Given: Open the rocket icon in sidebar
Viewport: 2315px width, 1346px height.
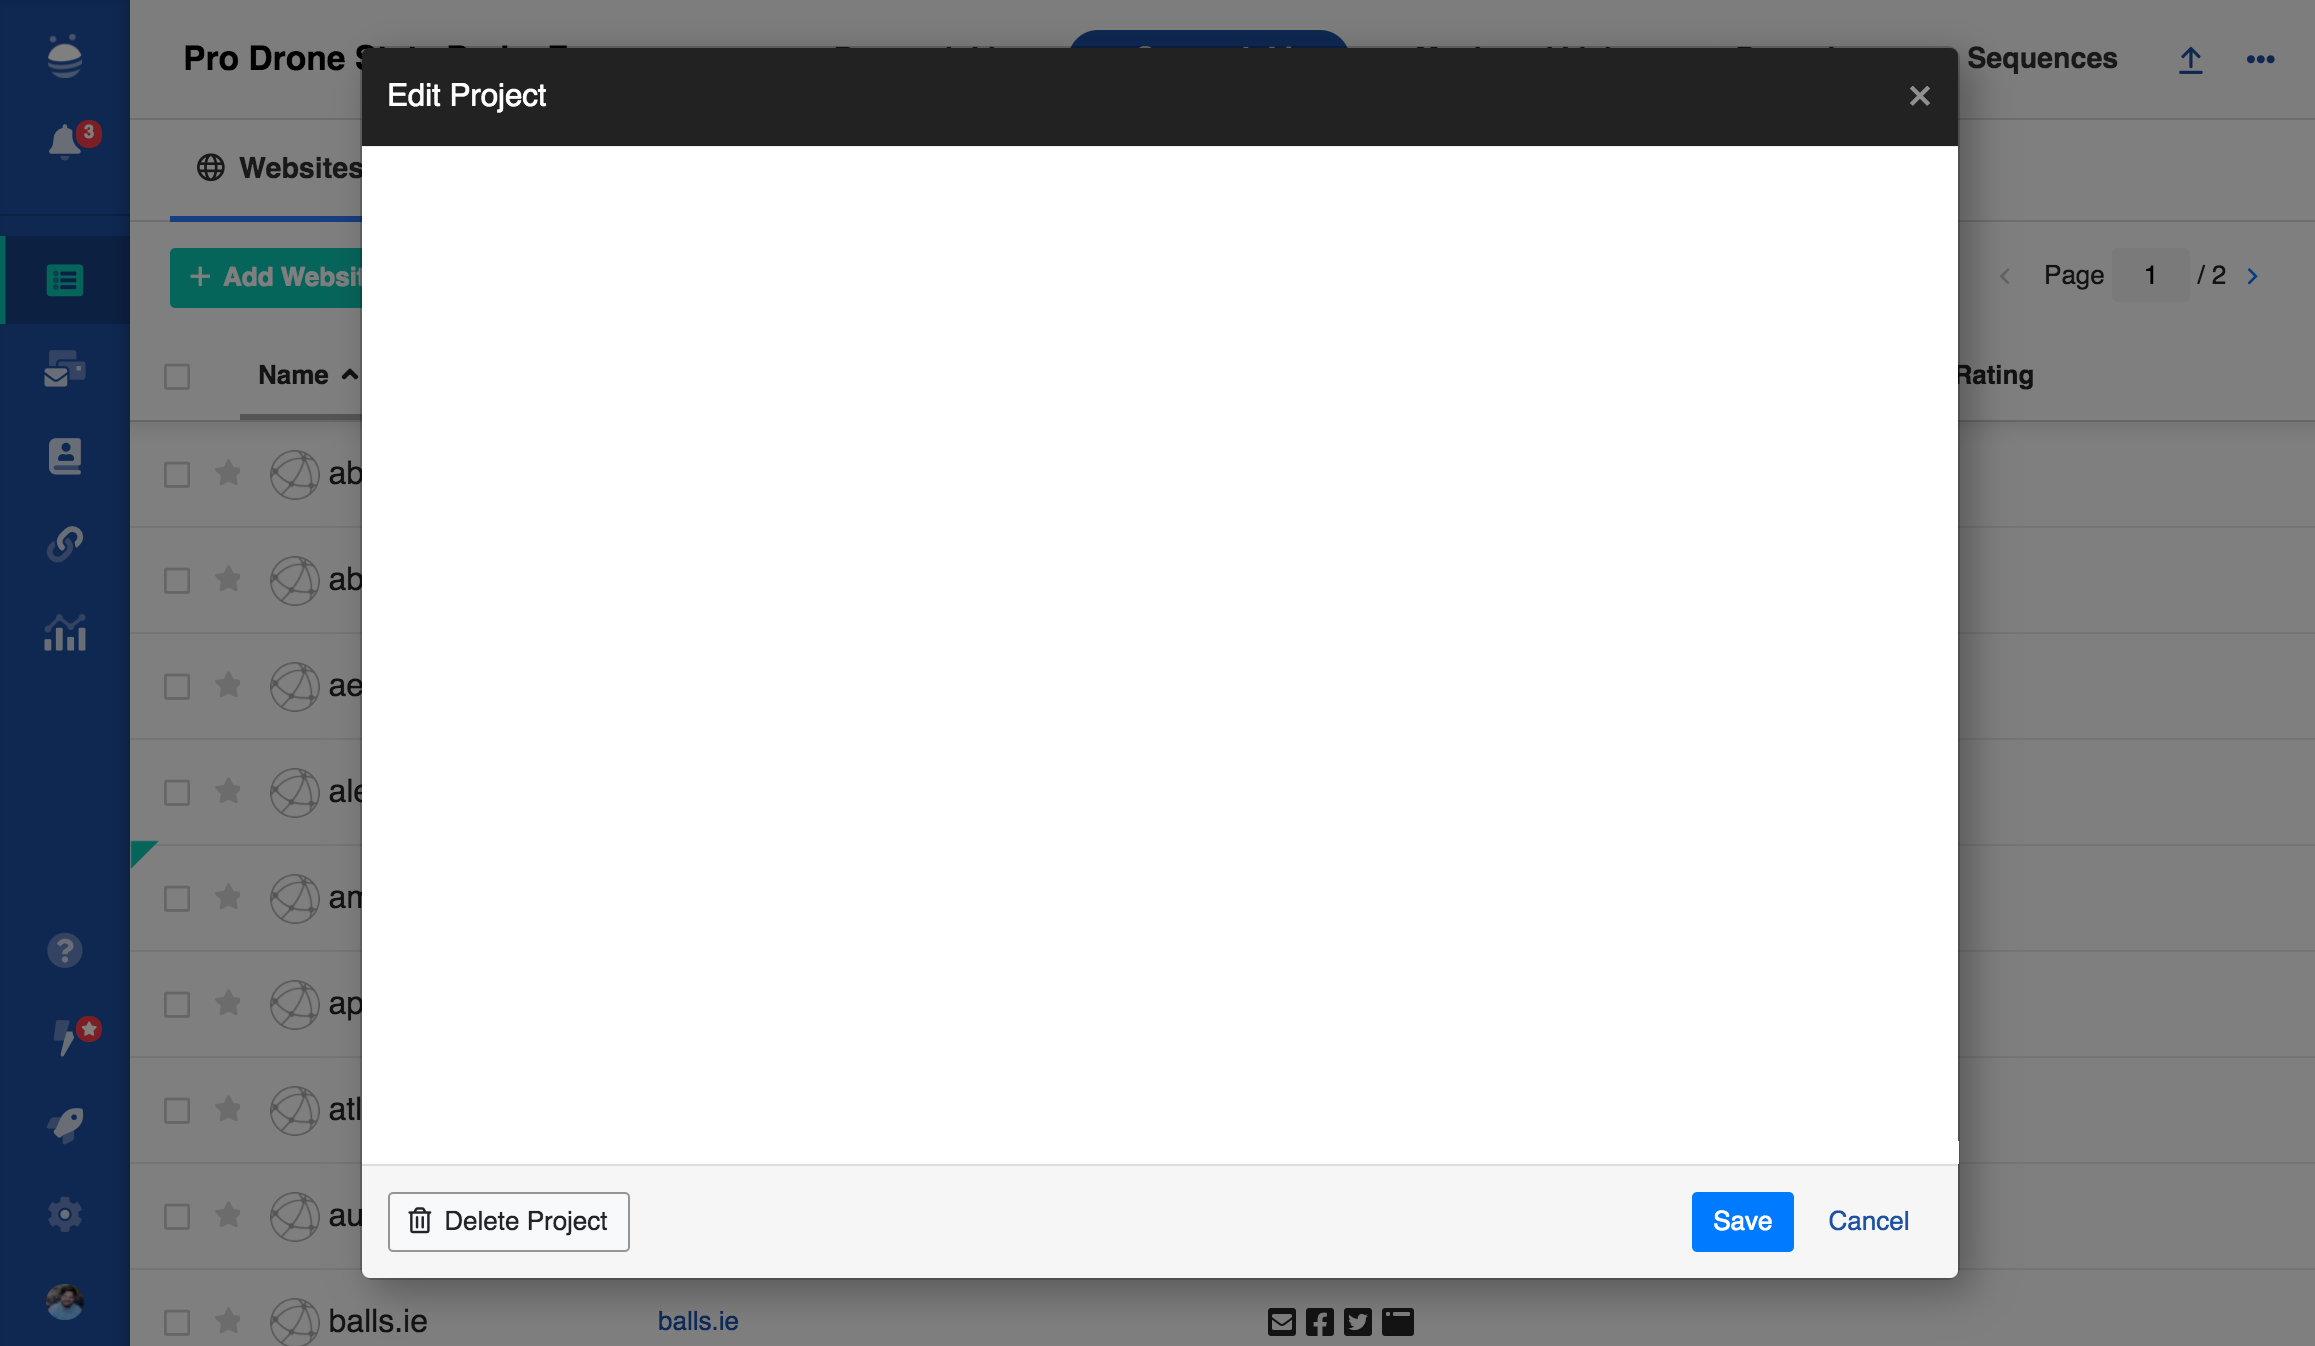Looking at the screenshot, I should pos(65,1125).
